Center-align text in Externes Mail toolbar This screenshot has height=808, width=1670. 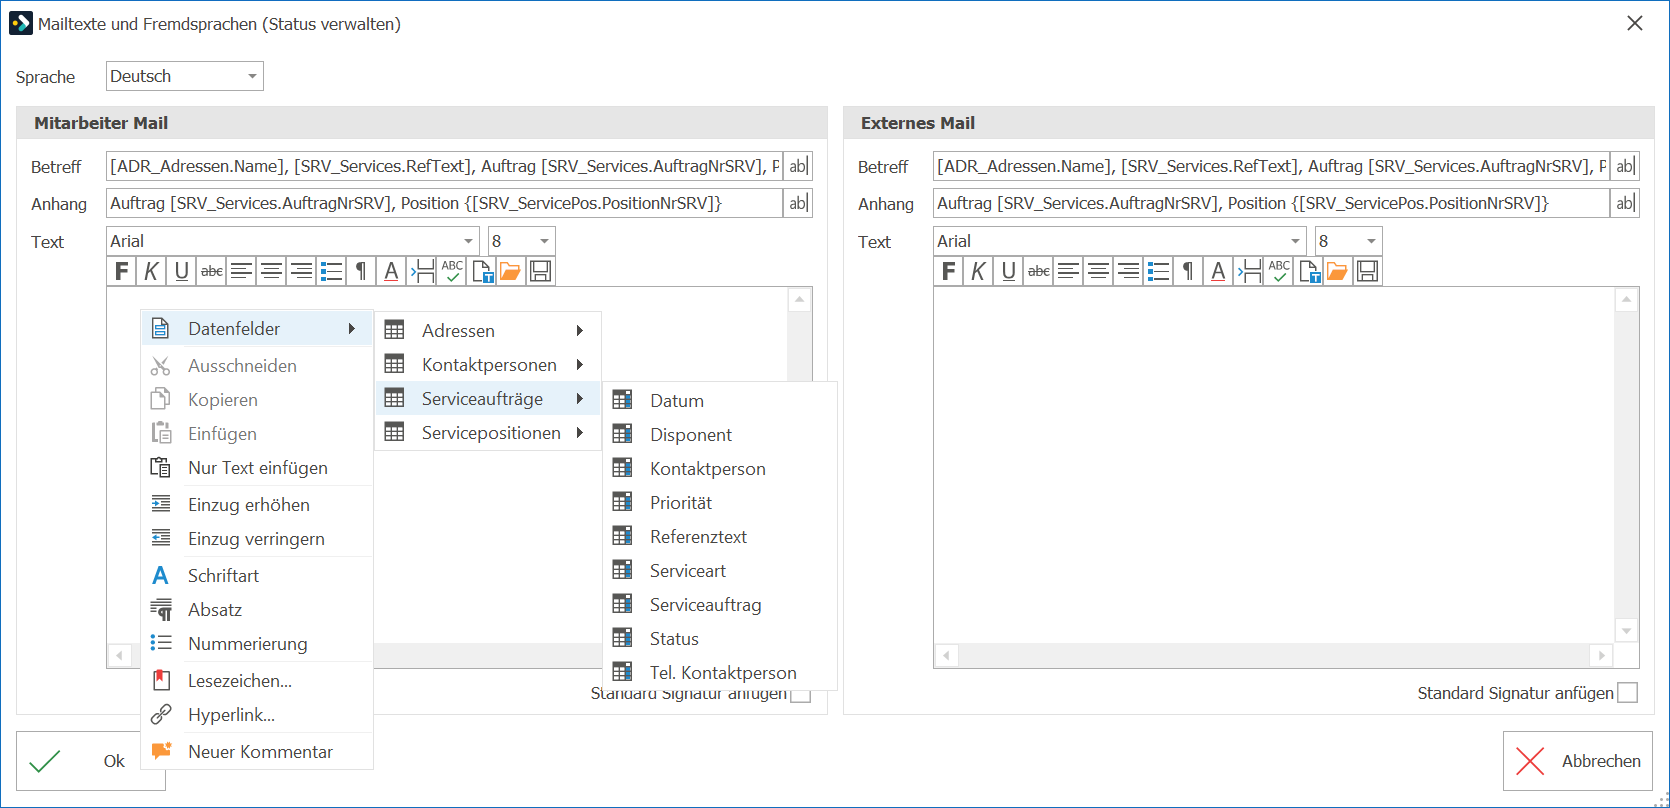pyautogui.click(x=1098, y=271)
